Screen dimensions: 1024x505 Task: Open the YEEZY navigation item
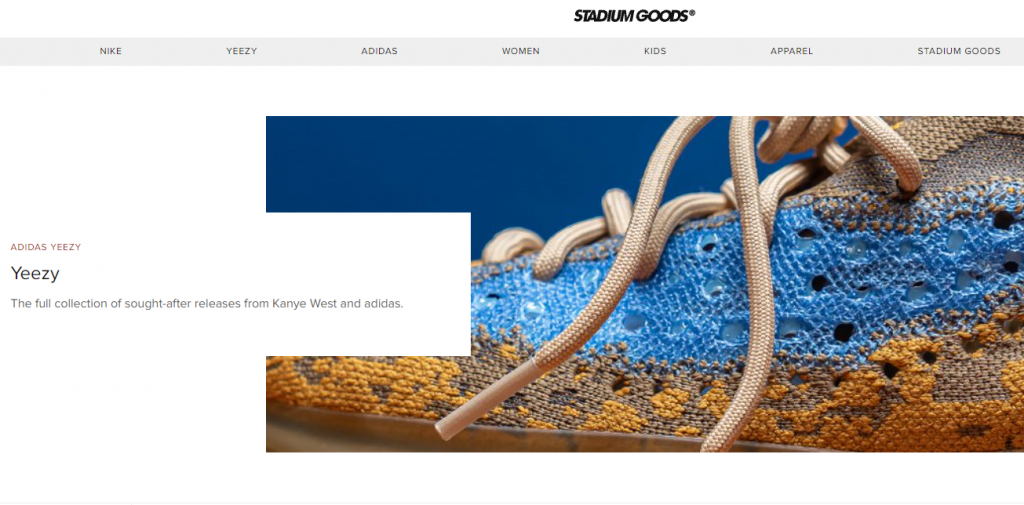pyautogui.click(x=242, y=51)
